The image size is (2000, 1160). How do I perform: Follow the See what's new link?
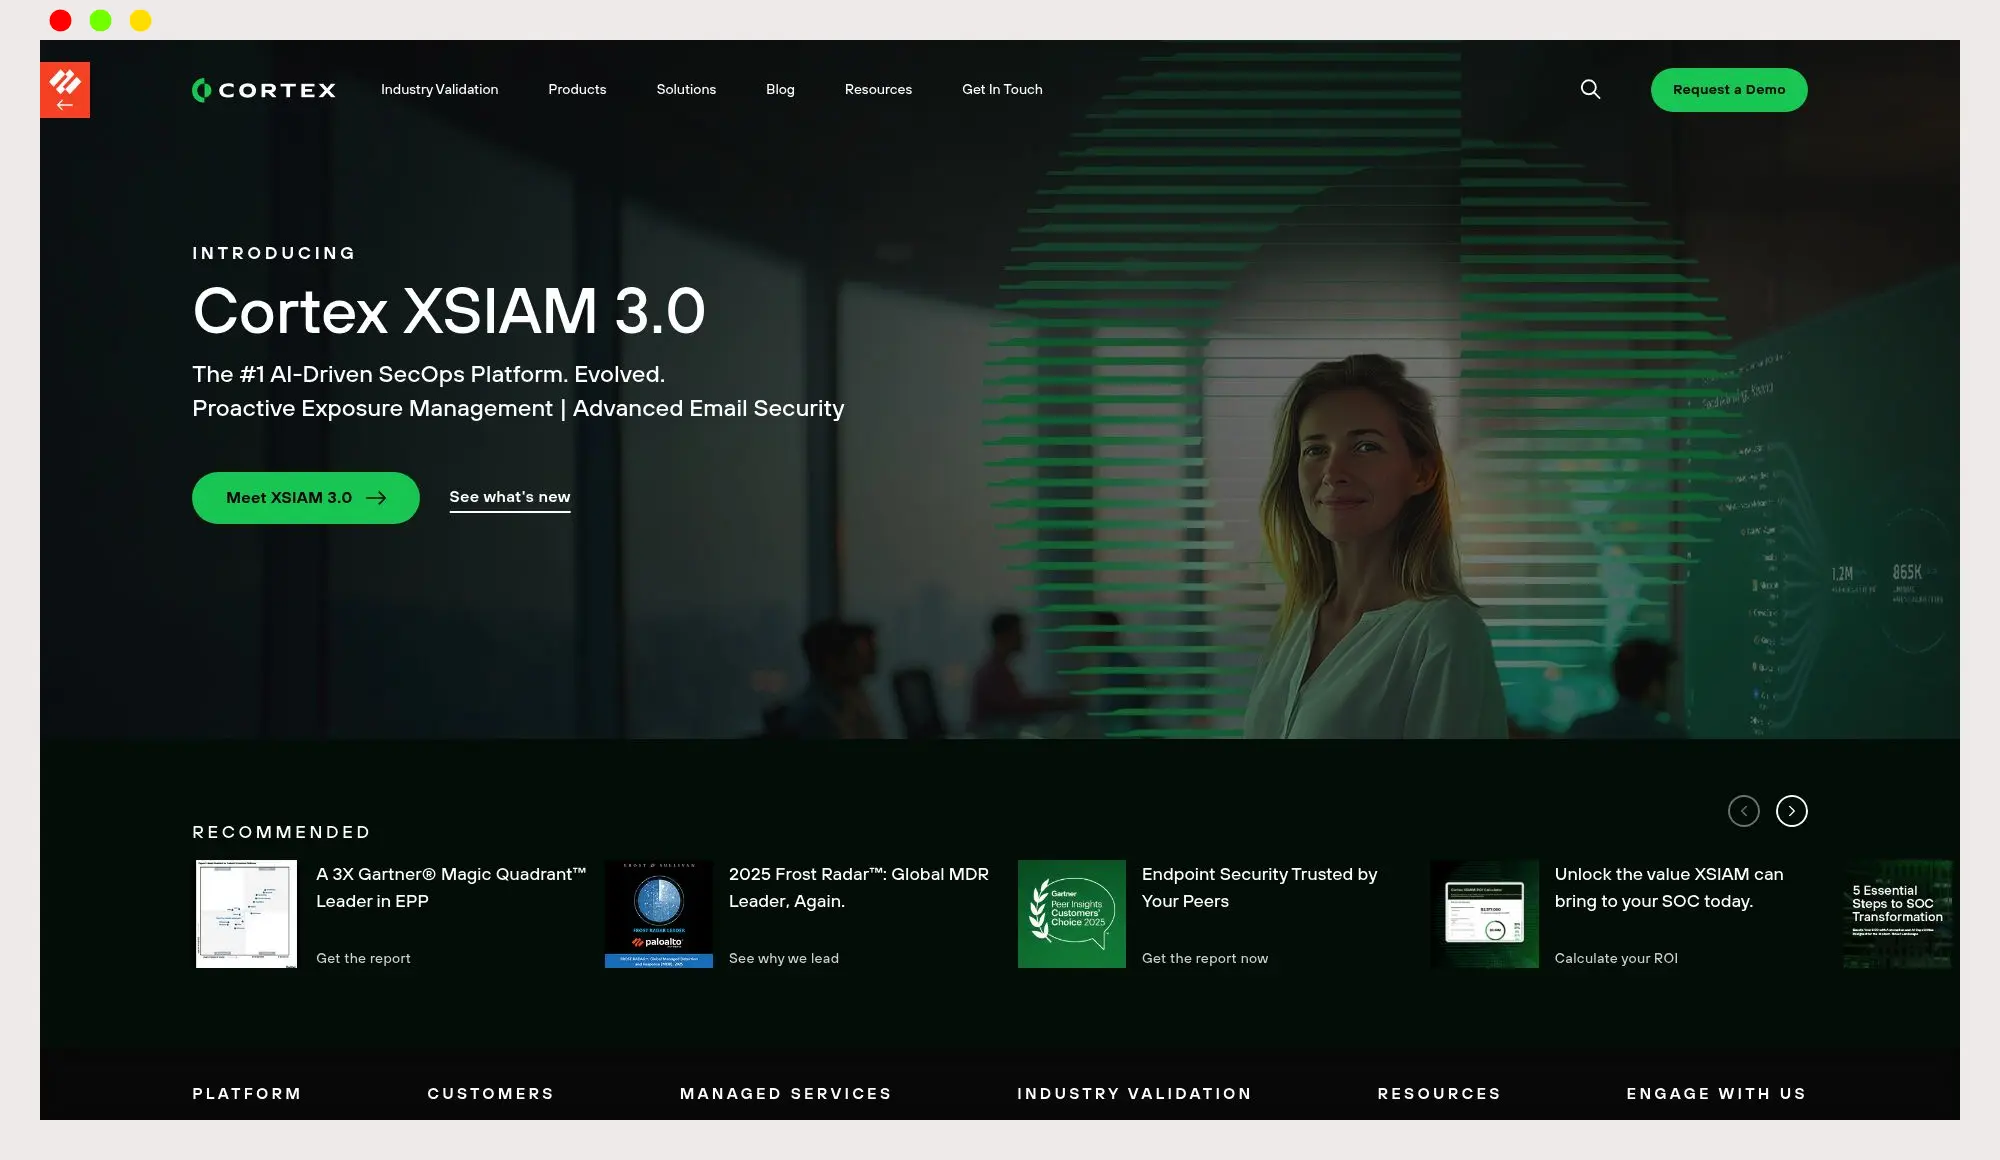coord(509,497)
